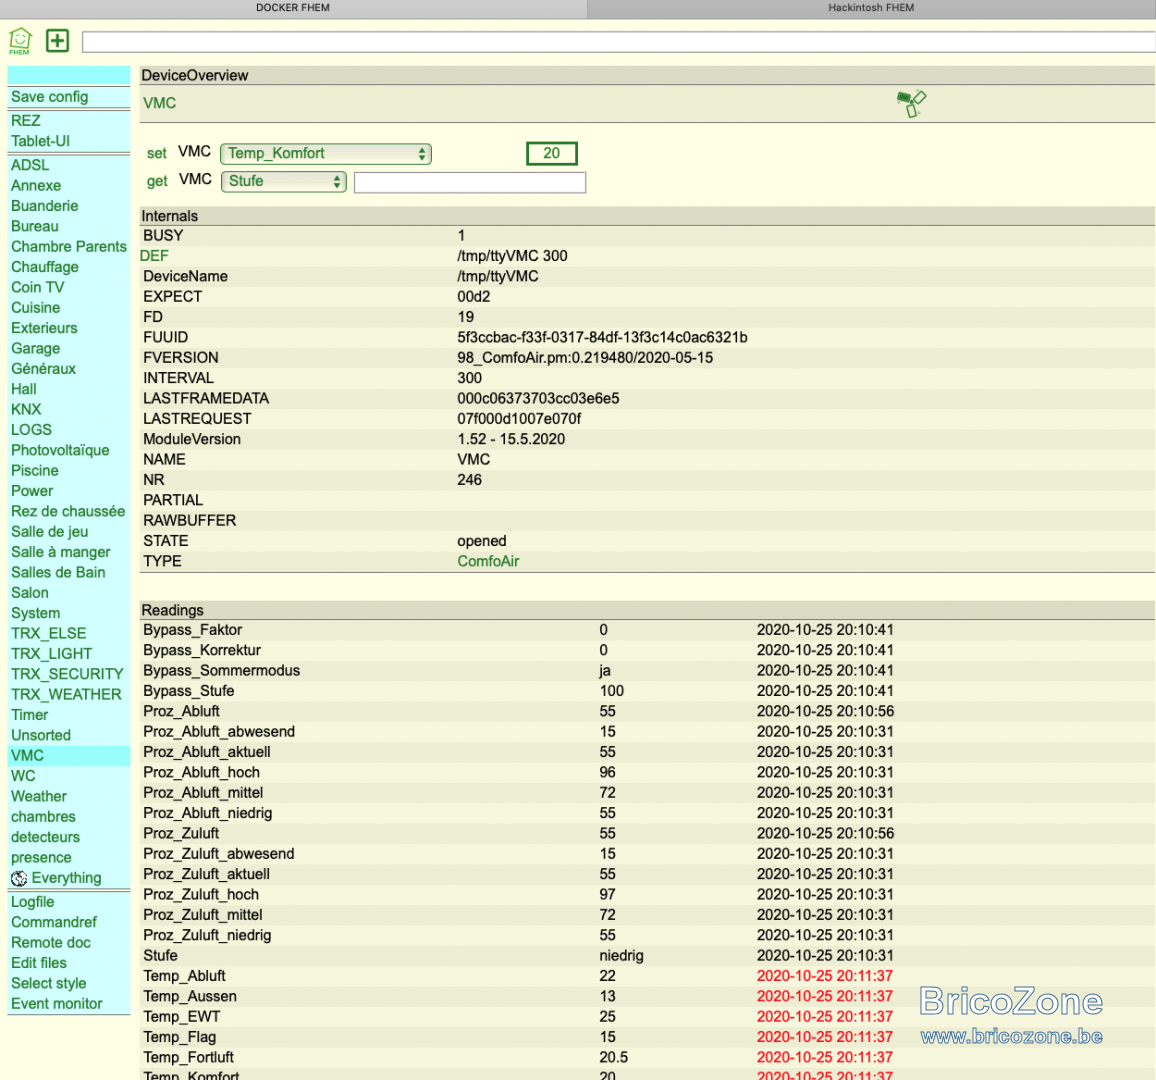
Task: Open the Unsorted room
Action: tap(41, 735)
